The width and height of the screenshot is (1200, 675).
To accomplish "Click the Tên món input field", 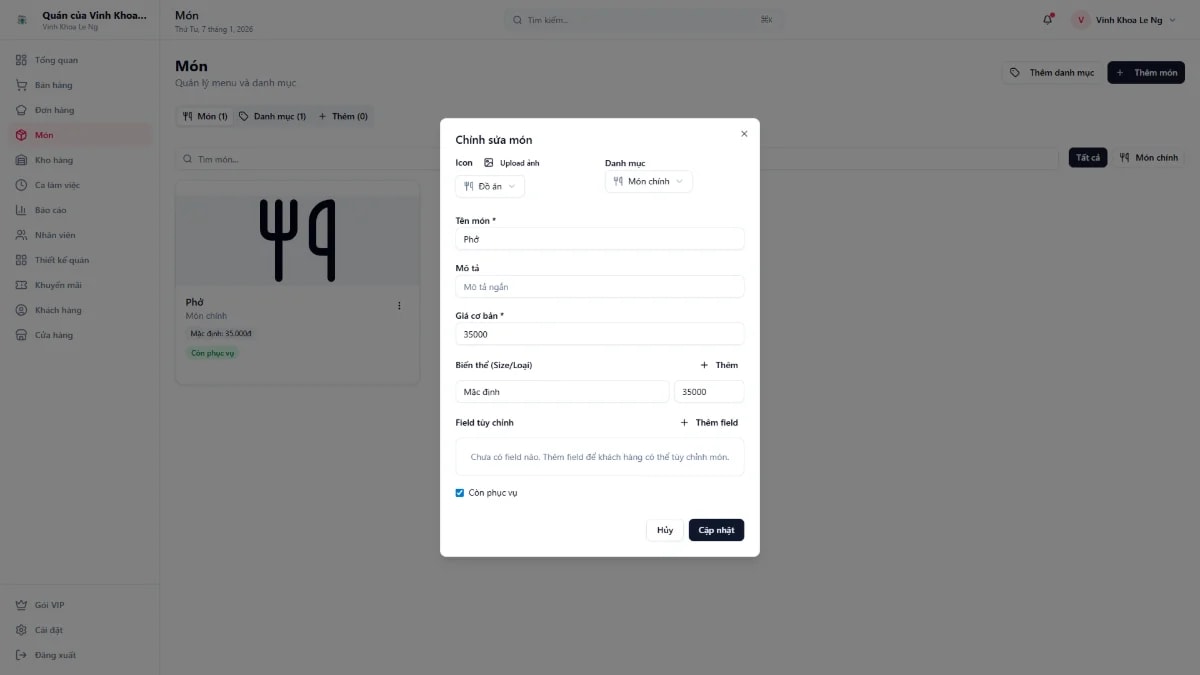I will click(600, 239).
